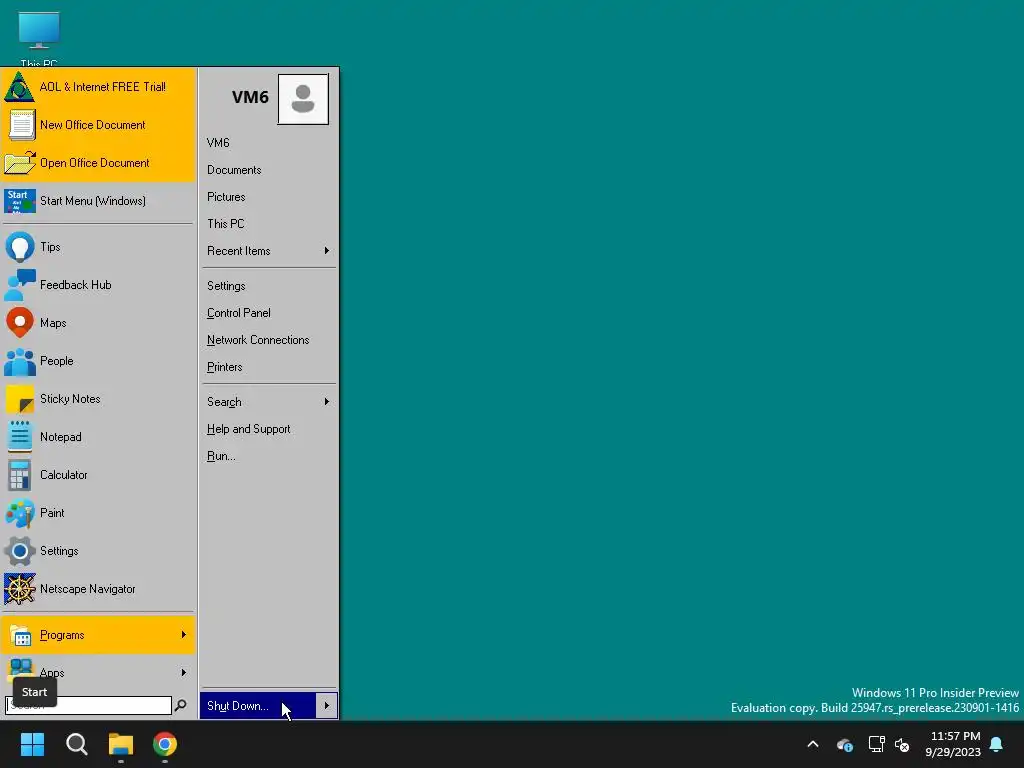Open Feedback Hub icon
This screenshot has height=768, width=1024.
(x=20, y=285)
